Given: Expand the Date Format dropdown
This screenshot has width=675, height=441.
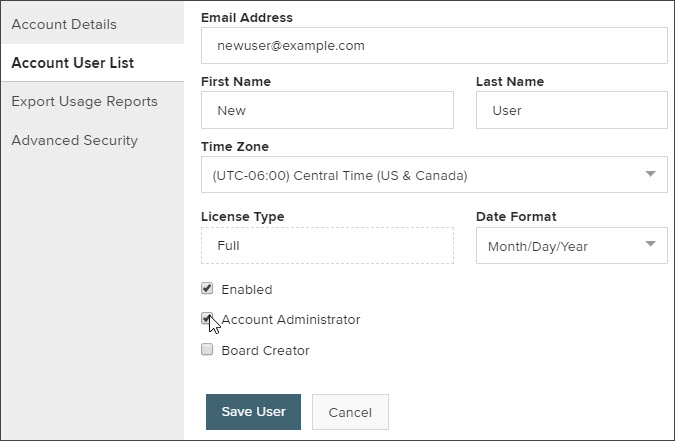Looking at the screenshot, I should click(x=572, y=245).
